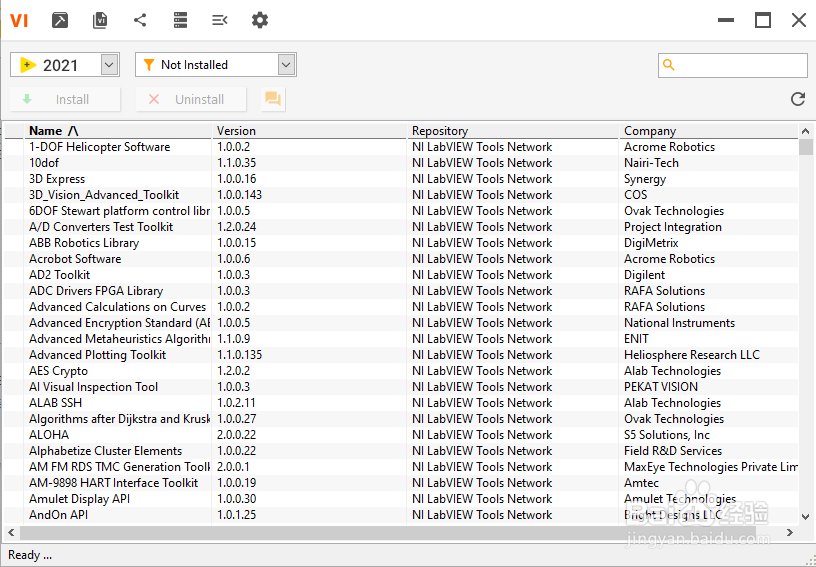Image resolution: width=816 pixels, height=567 pixels.
Task: Select Acrobot Software package
Action: click(401, 259)
